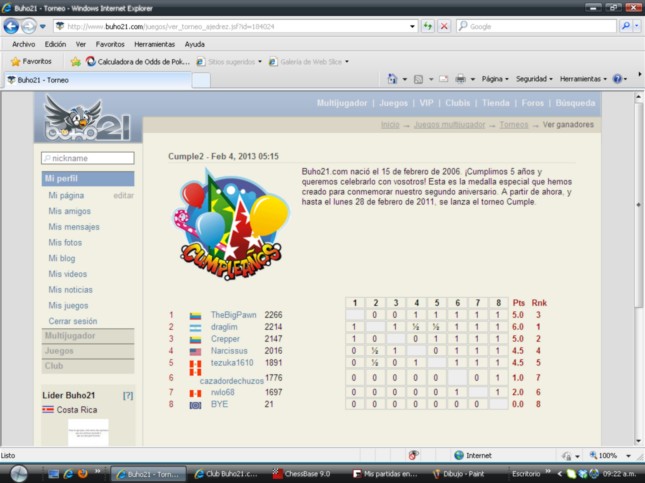The height and width of the screenshot is (483, 645).
Task: Expand Galería de Web Slice dropdown
Action: (x=347, y=62)
